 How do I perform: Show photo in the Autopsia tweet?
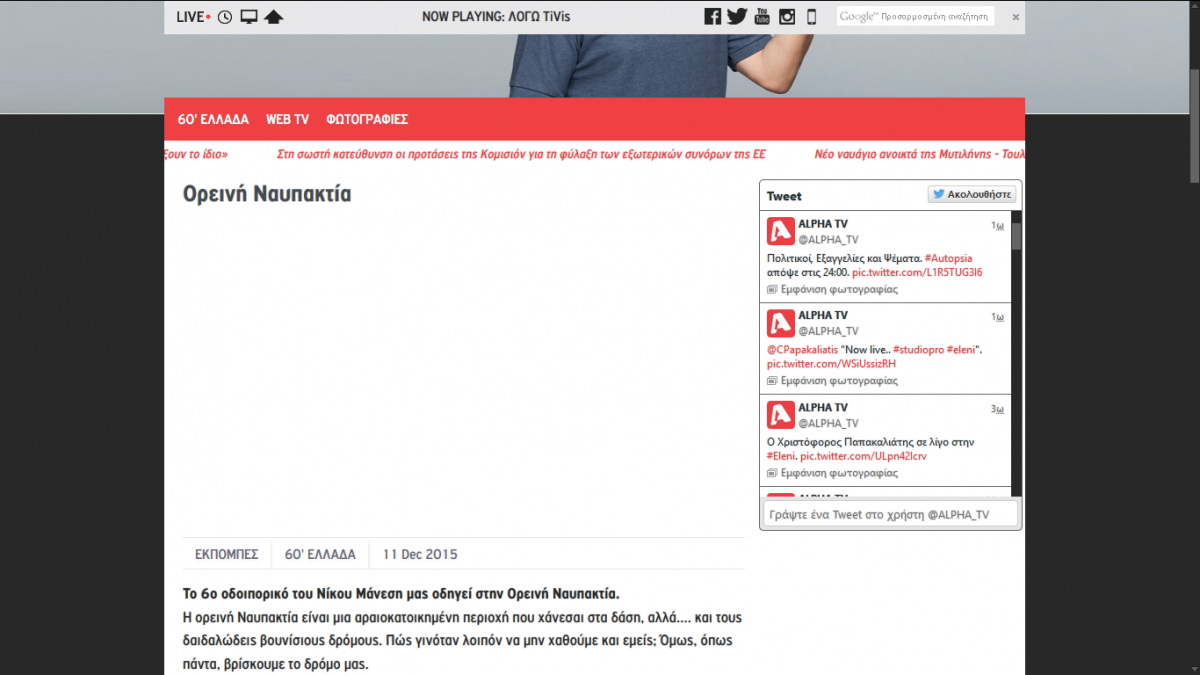click(832, 289)
